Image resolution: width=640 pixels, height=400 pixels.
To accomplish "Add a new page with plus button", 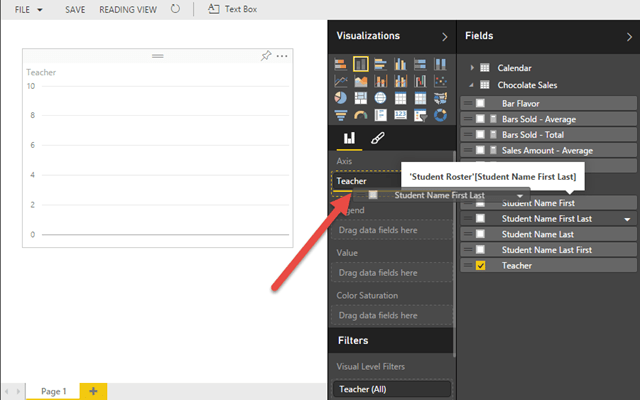I will pos(92,391).
